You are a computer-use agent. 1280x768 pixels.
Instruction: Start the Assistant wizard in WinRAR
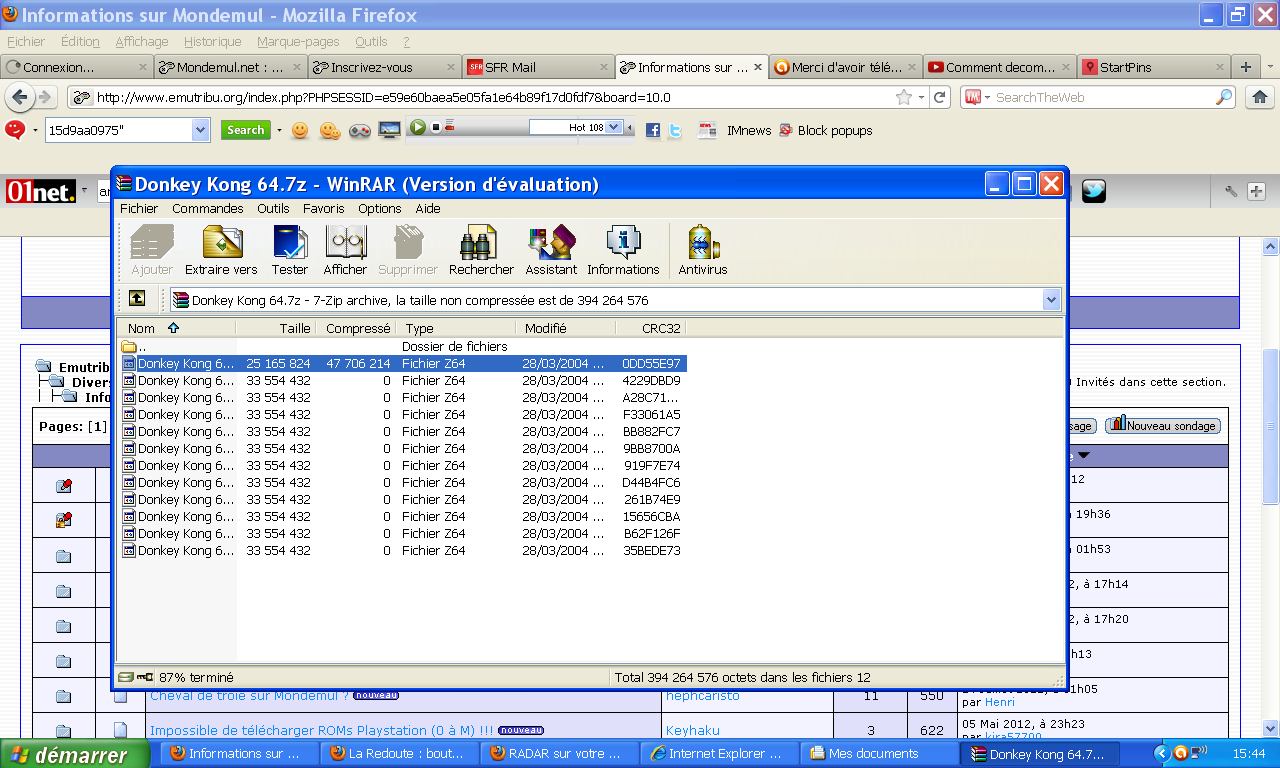click(551, 248)
